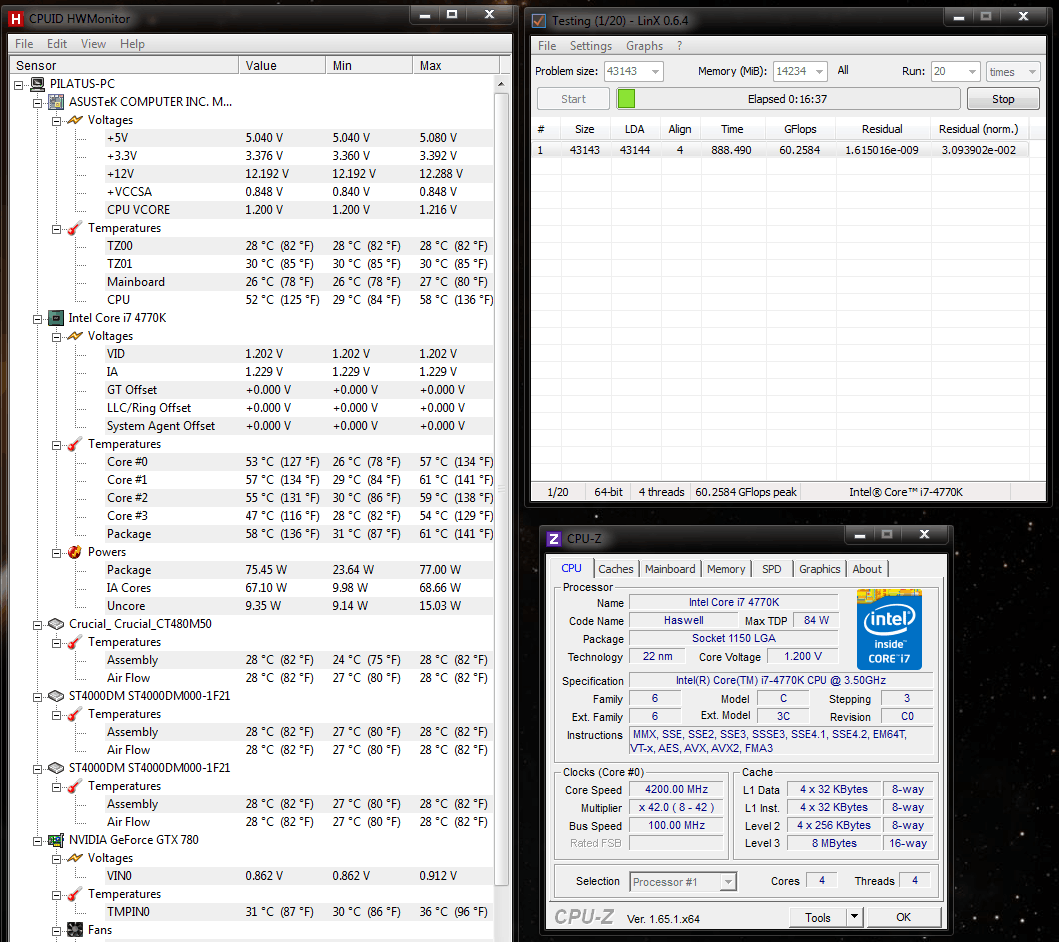The image size is (1059, 942).
Task: Click the CPU-Z purple Z title icon
Action: pyautogui.click(x=554, y=539)
